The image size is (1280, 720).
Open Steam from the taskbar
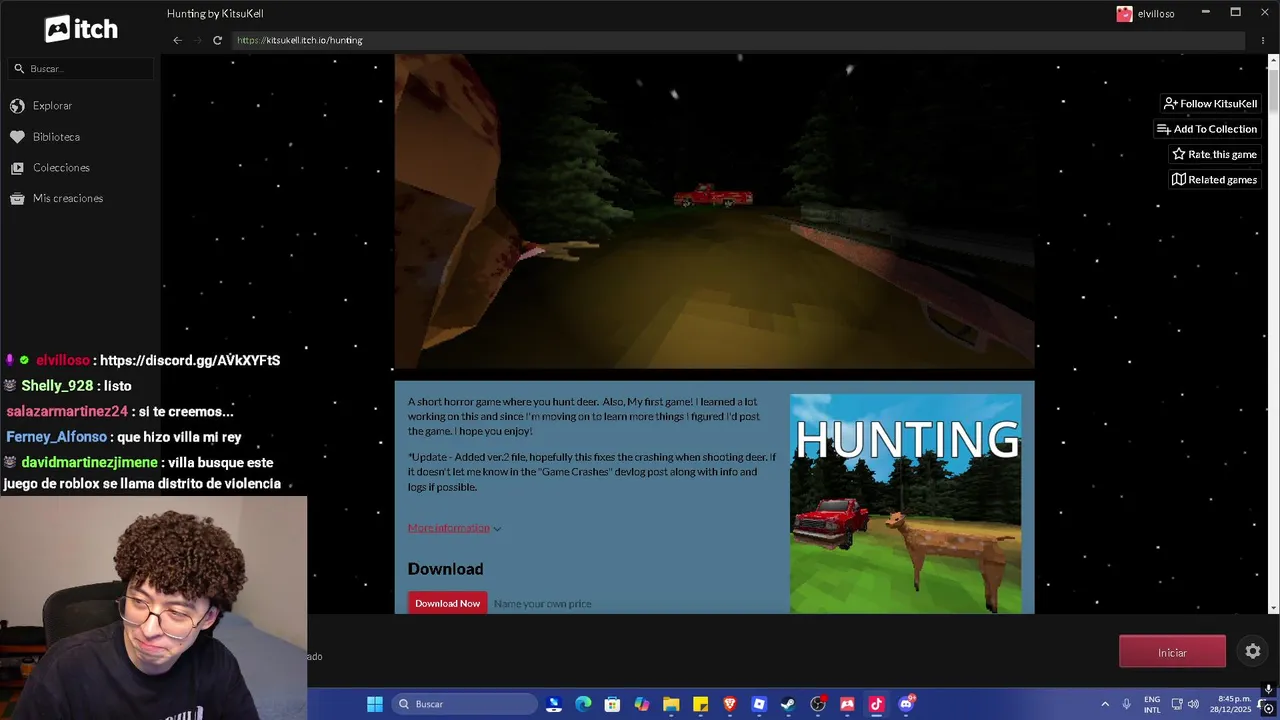coord(788,704)
